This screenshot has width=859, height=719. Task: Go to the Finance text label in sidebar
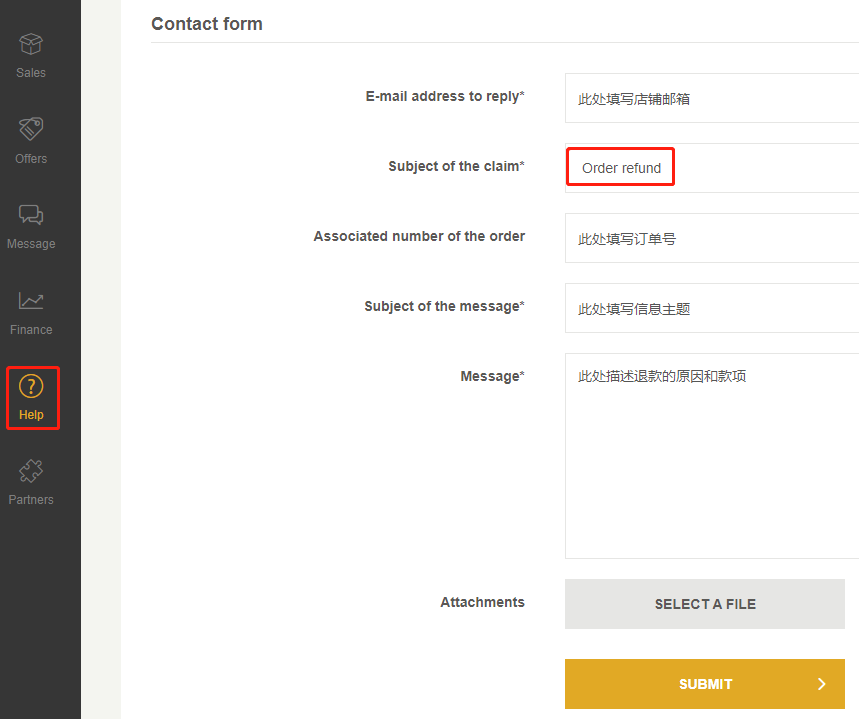31,330
